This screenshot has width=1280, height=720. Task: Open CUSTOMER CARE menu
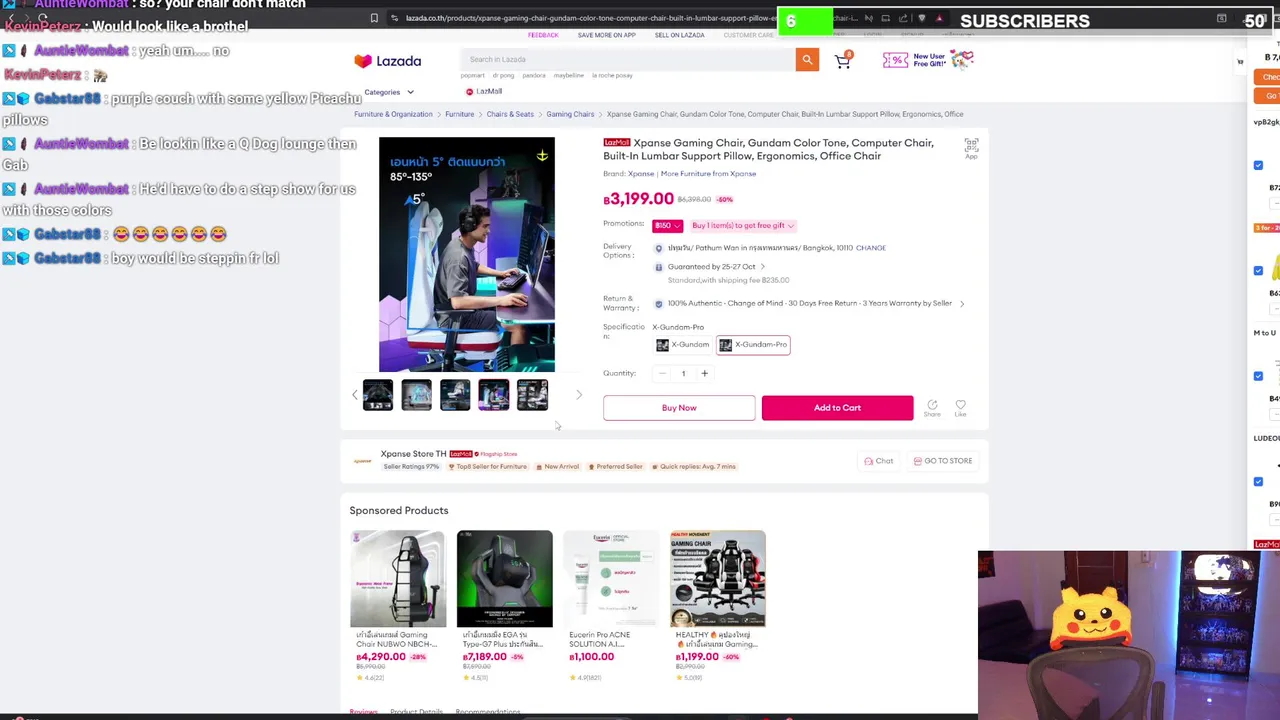coord(748,35)
